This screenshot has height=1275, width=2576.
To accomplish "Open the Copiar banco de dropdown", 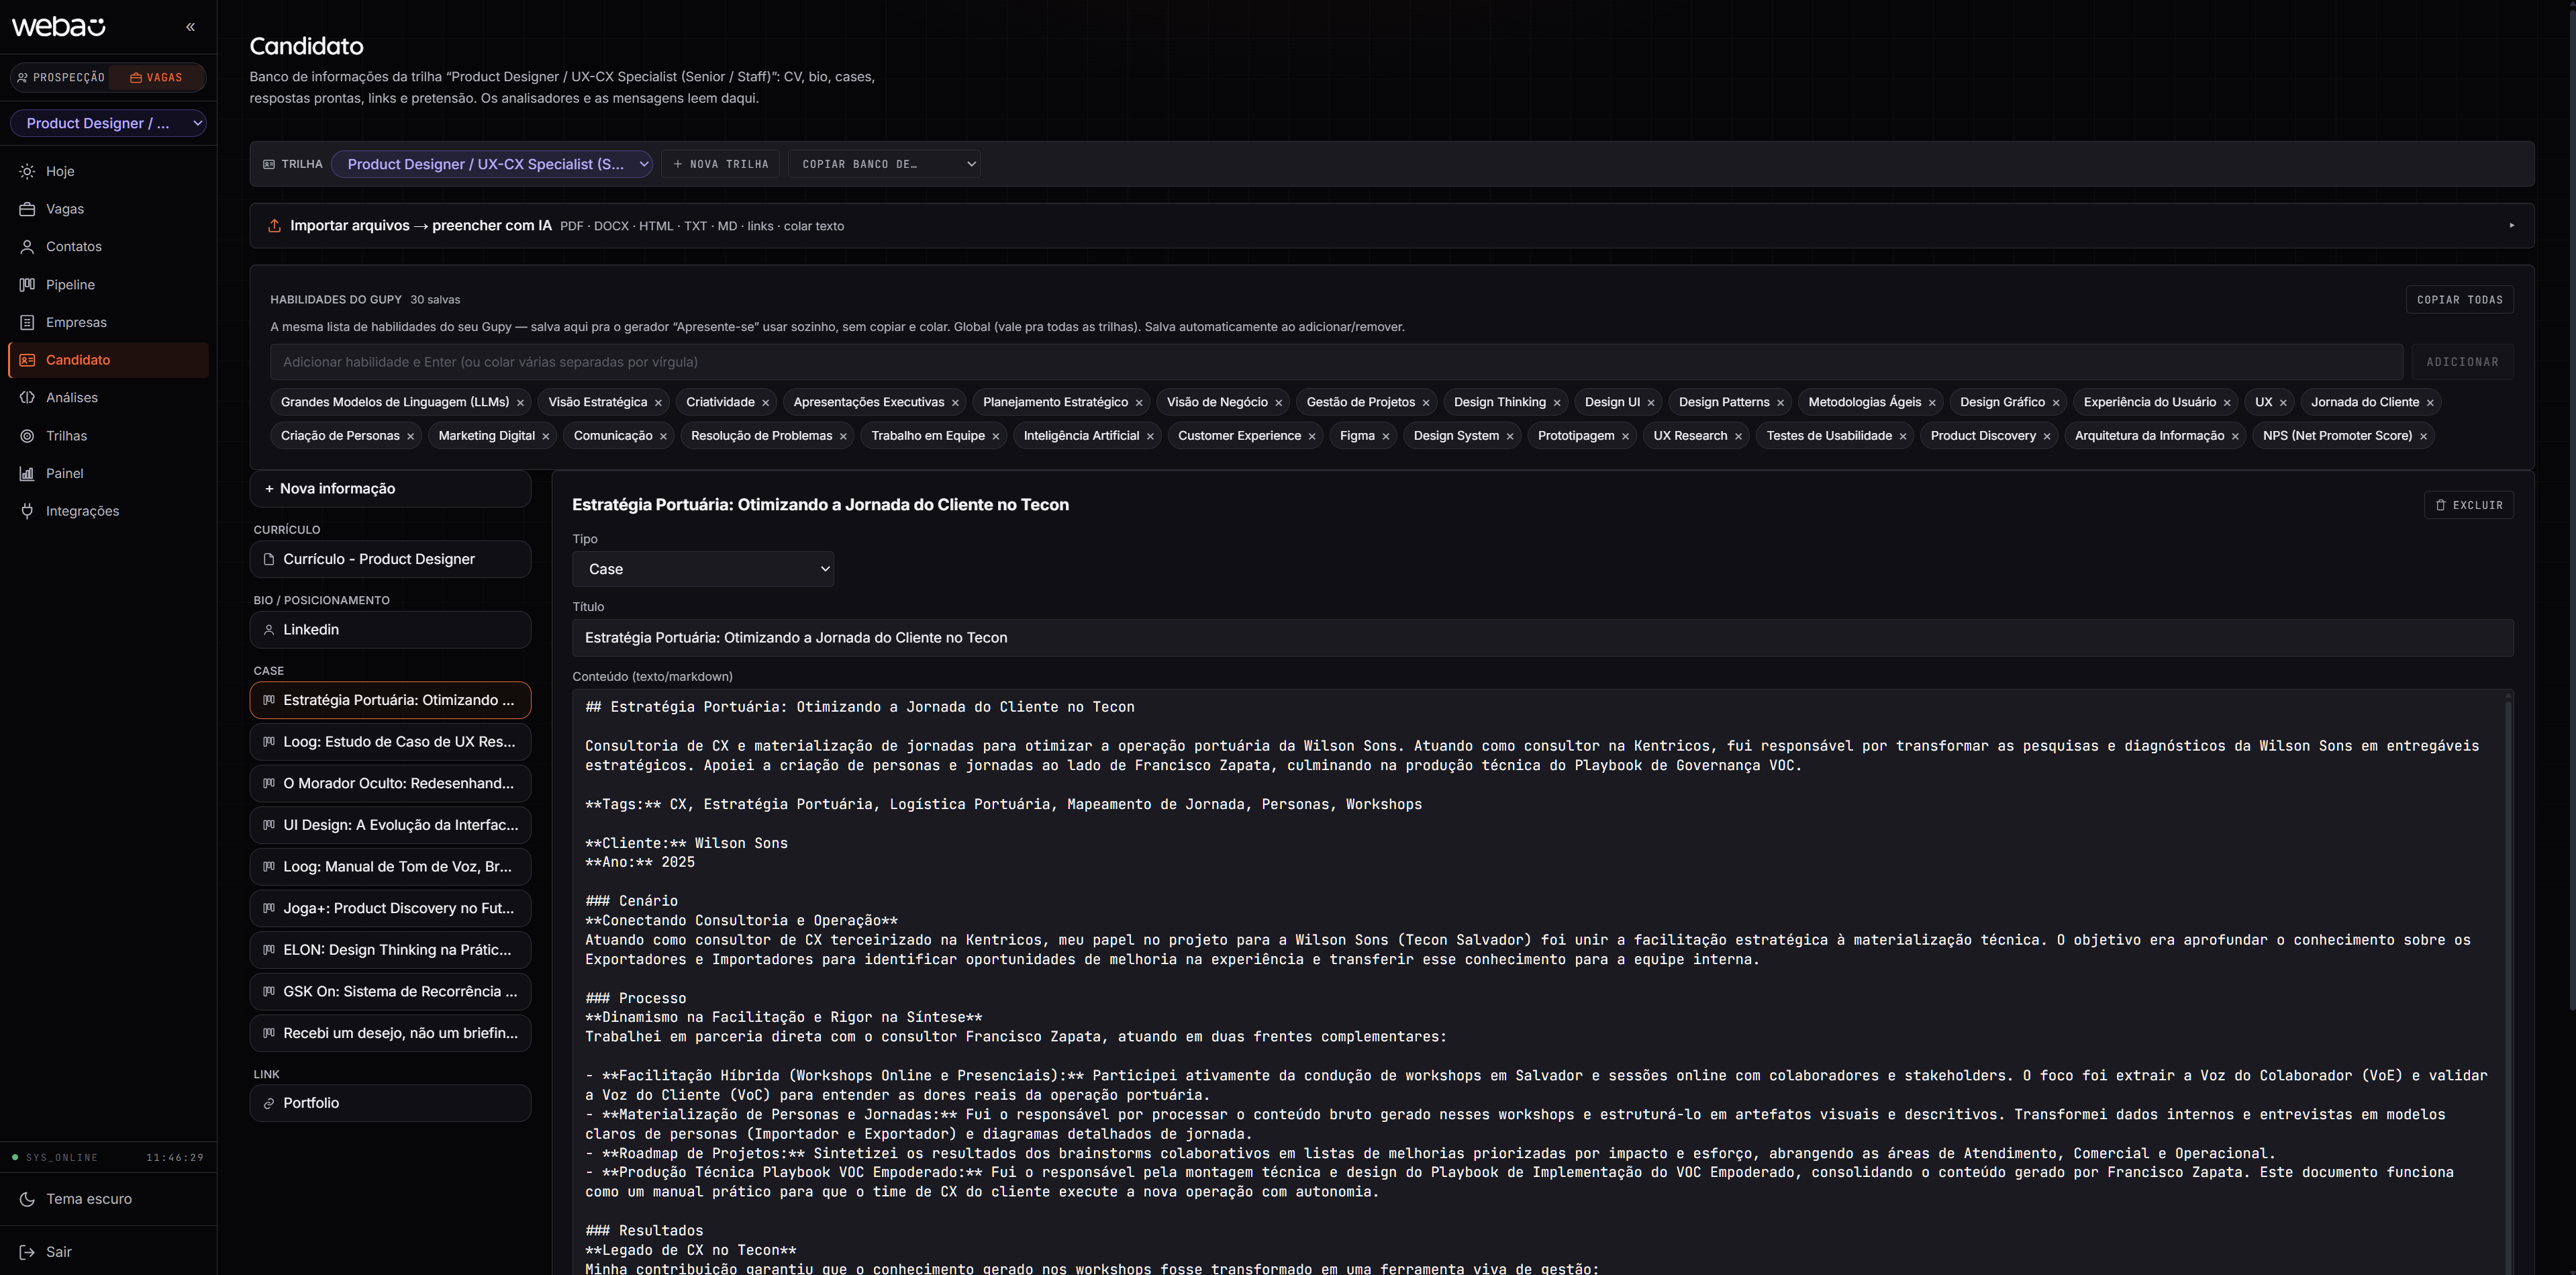I will click(884, 164).
